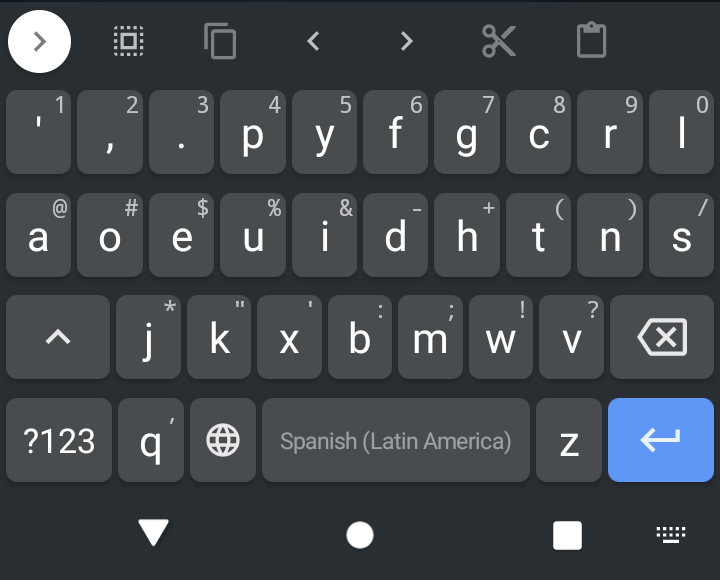Expand toolbar with white circle chevron
720x580 pixels.
[x=39, y=41]
